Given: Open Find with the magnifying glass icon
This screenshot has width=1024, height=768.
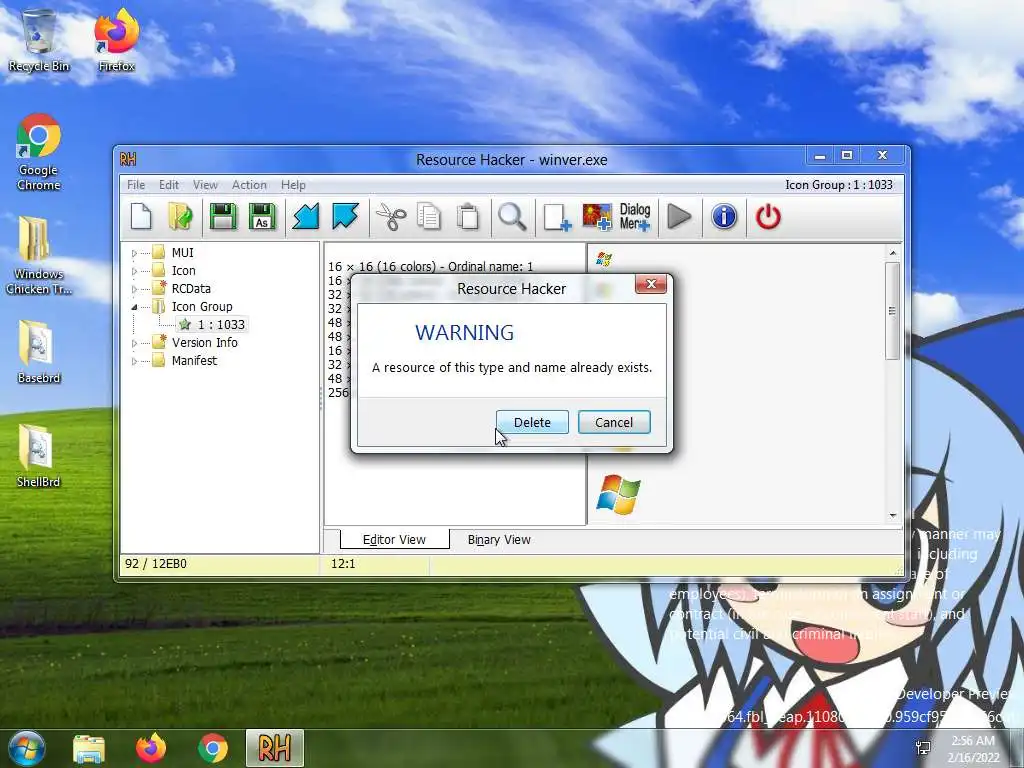Looking at the screenshot, I should click(x=512, y=217).
